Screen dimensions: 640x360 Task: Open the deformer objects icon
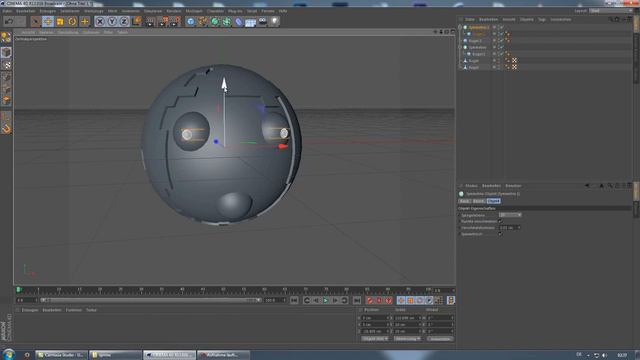(238, 21)
